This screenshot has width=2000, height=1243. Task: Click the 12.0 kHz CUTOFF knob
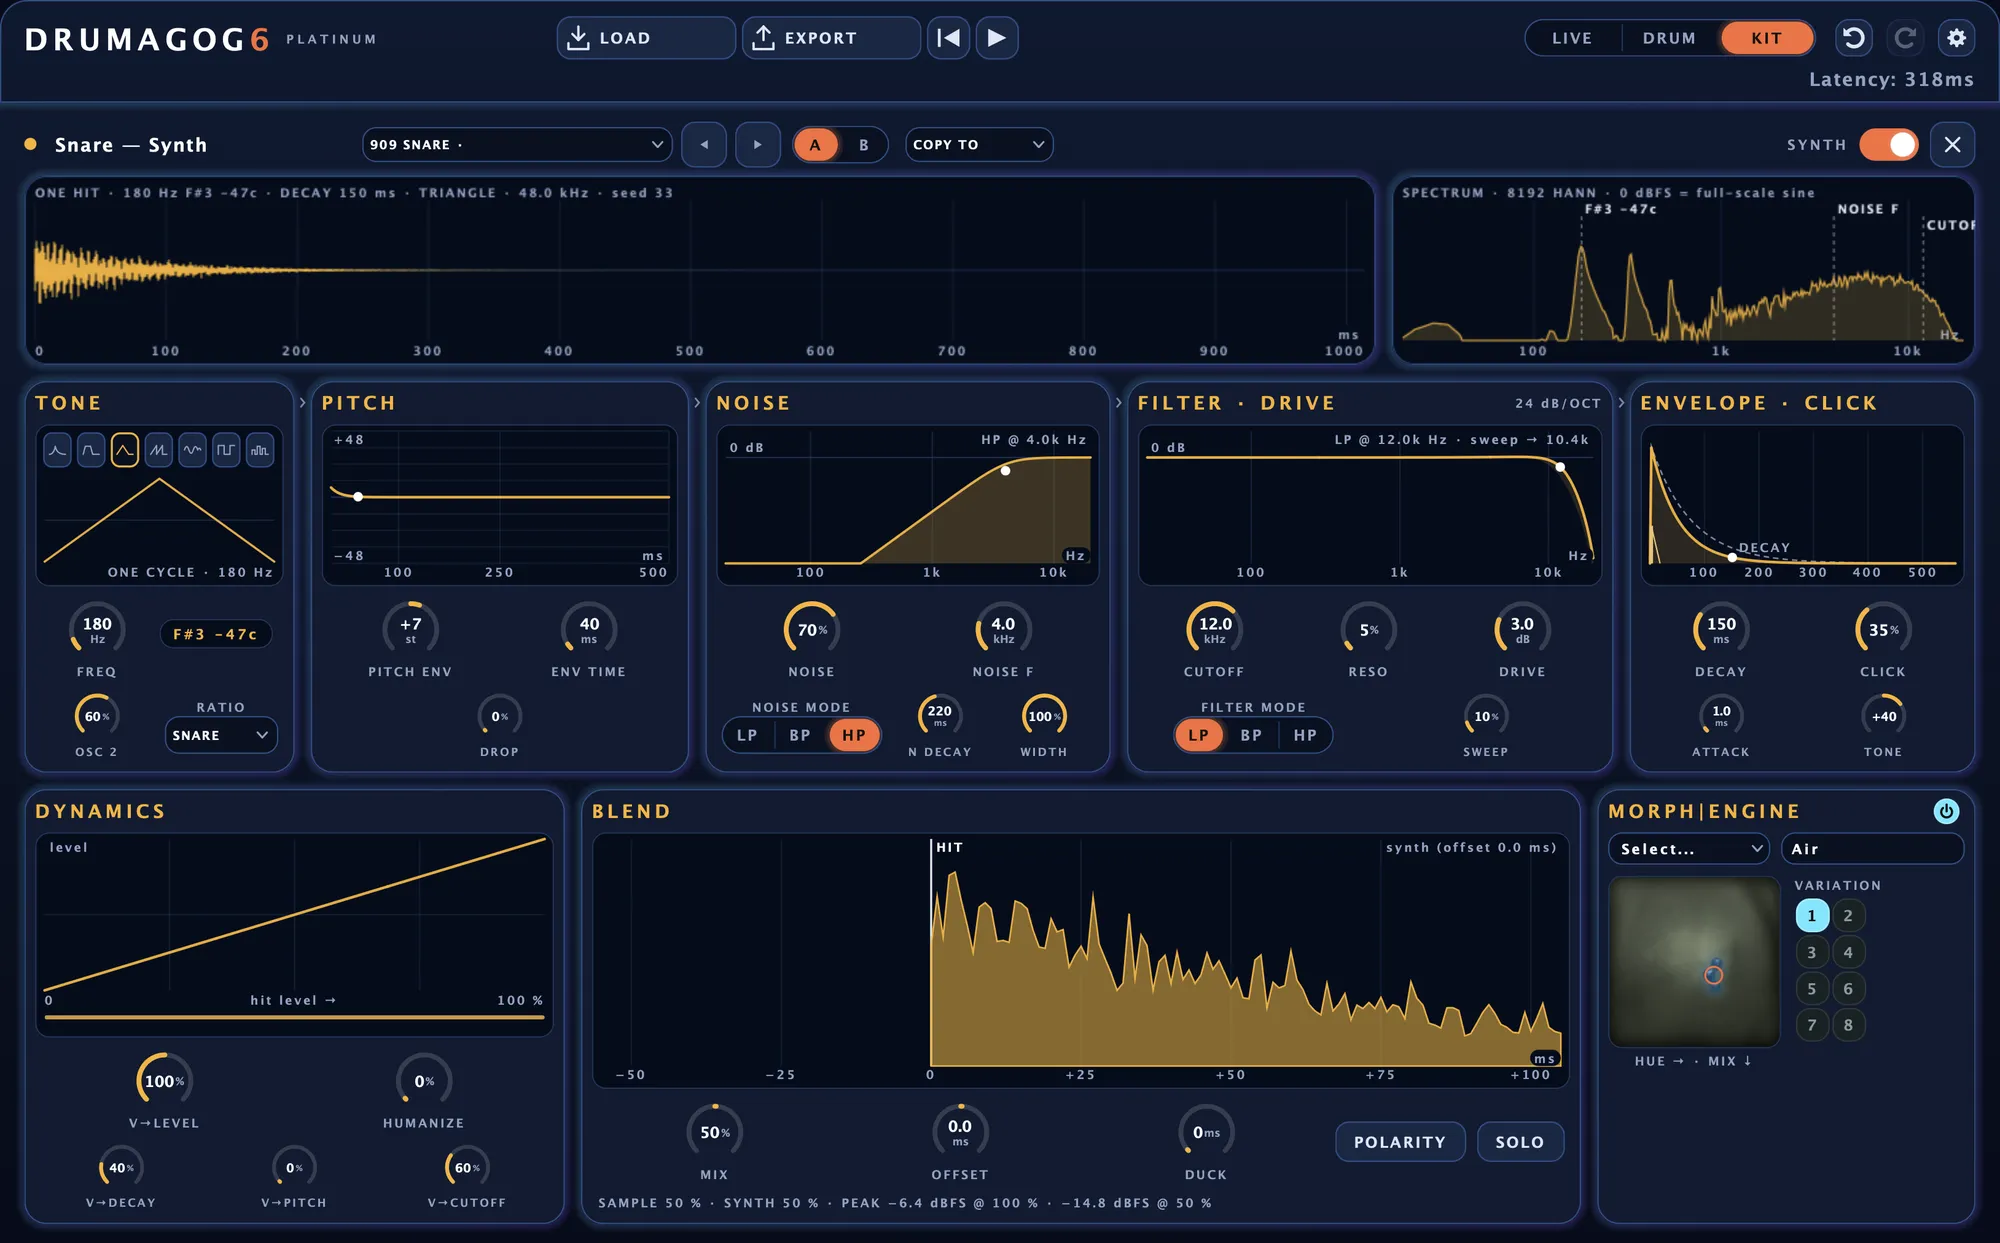click(1214, 629)
